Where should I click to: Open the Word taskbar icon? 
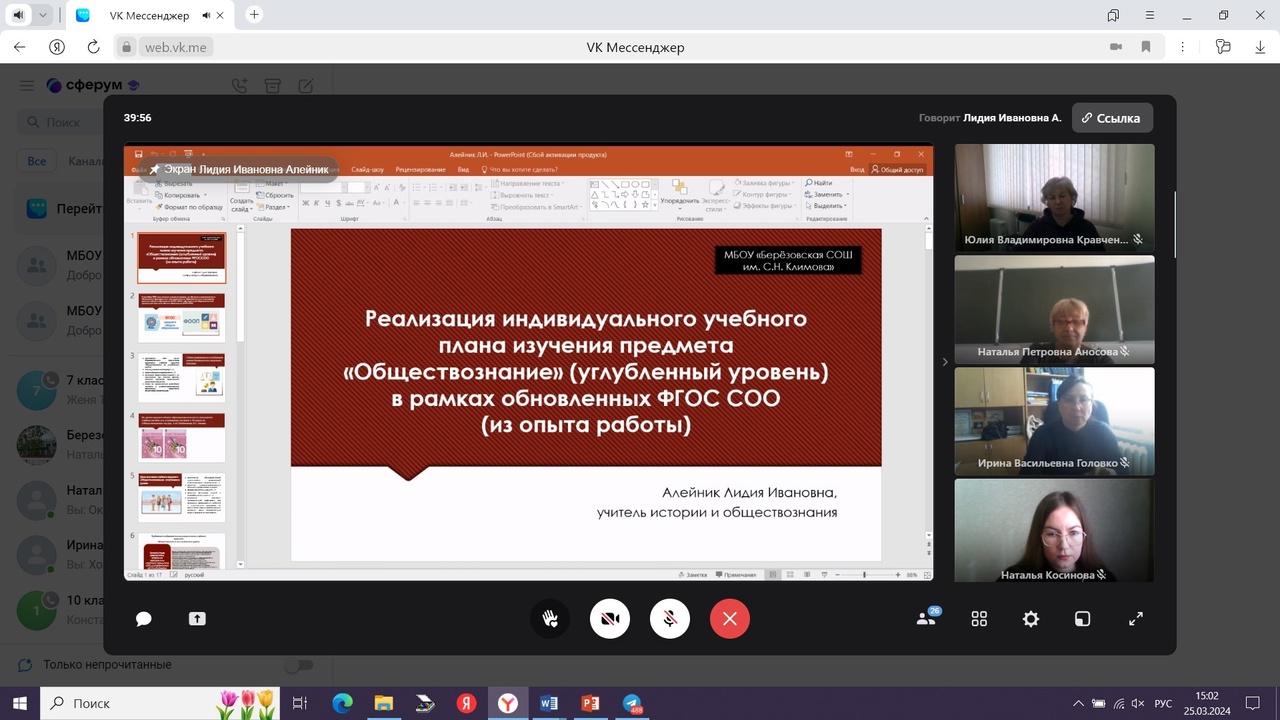pos(548,703)
